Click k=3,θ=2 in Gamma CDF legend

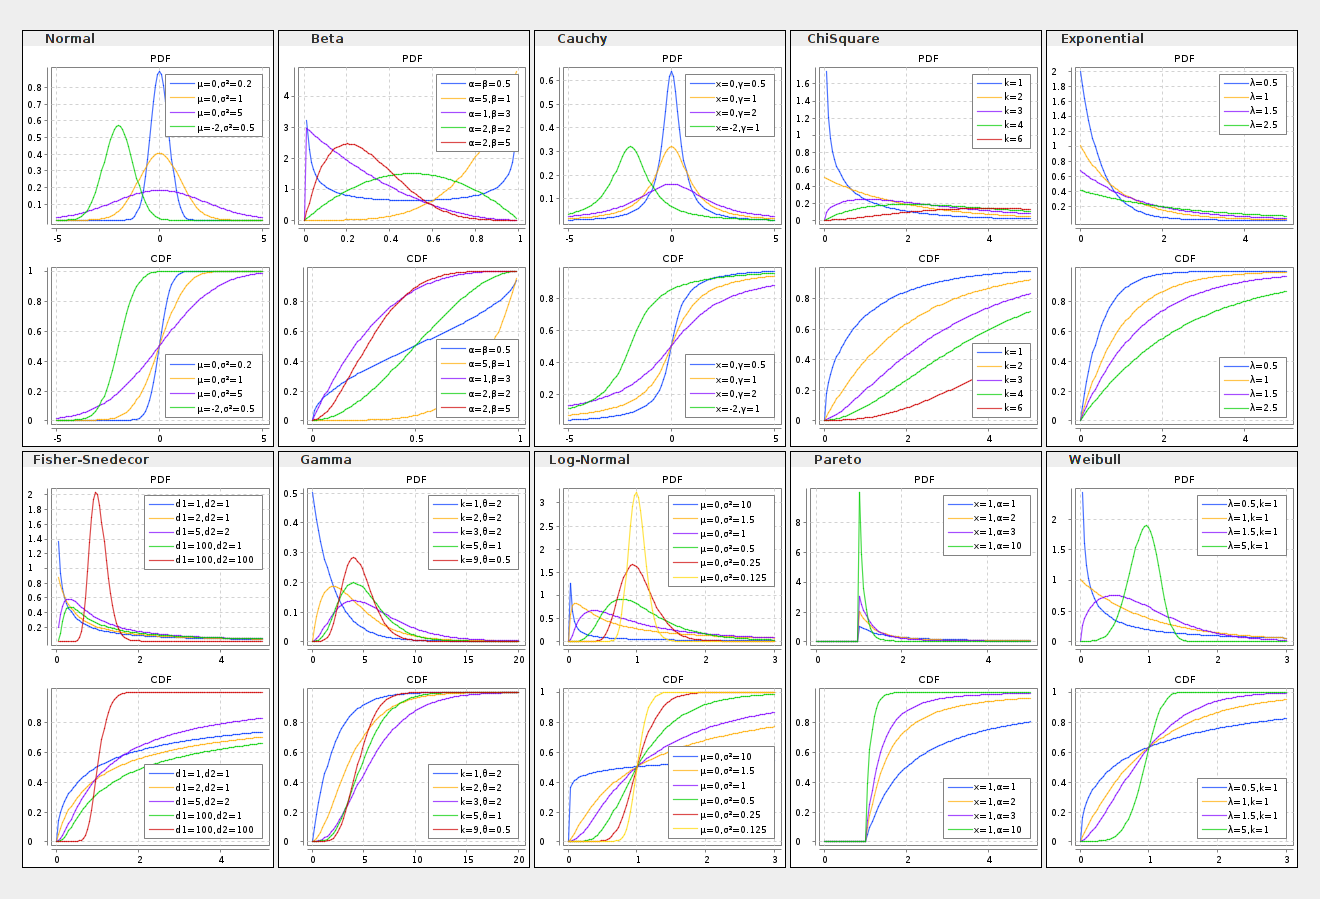click(x=481, y=802)
